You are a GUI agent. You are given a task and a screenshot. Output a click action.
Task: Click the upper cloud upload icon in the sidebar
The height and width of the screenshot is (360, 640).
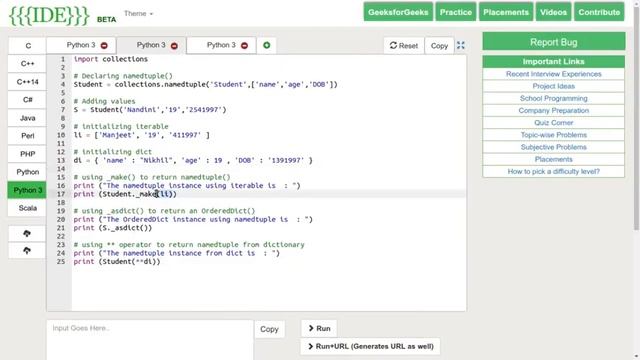tap(27, 233)
